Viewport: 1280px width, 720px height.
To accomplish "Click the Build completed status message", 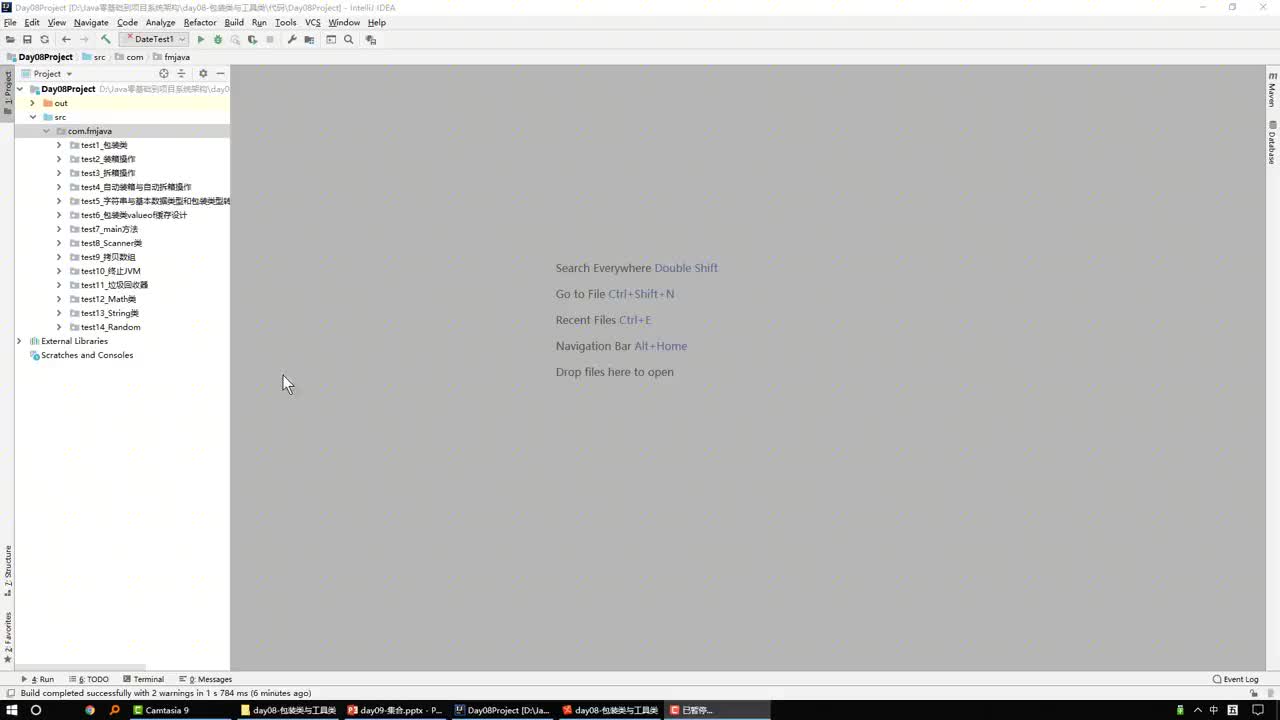I will [165, 693].
